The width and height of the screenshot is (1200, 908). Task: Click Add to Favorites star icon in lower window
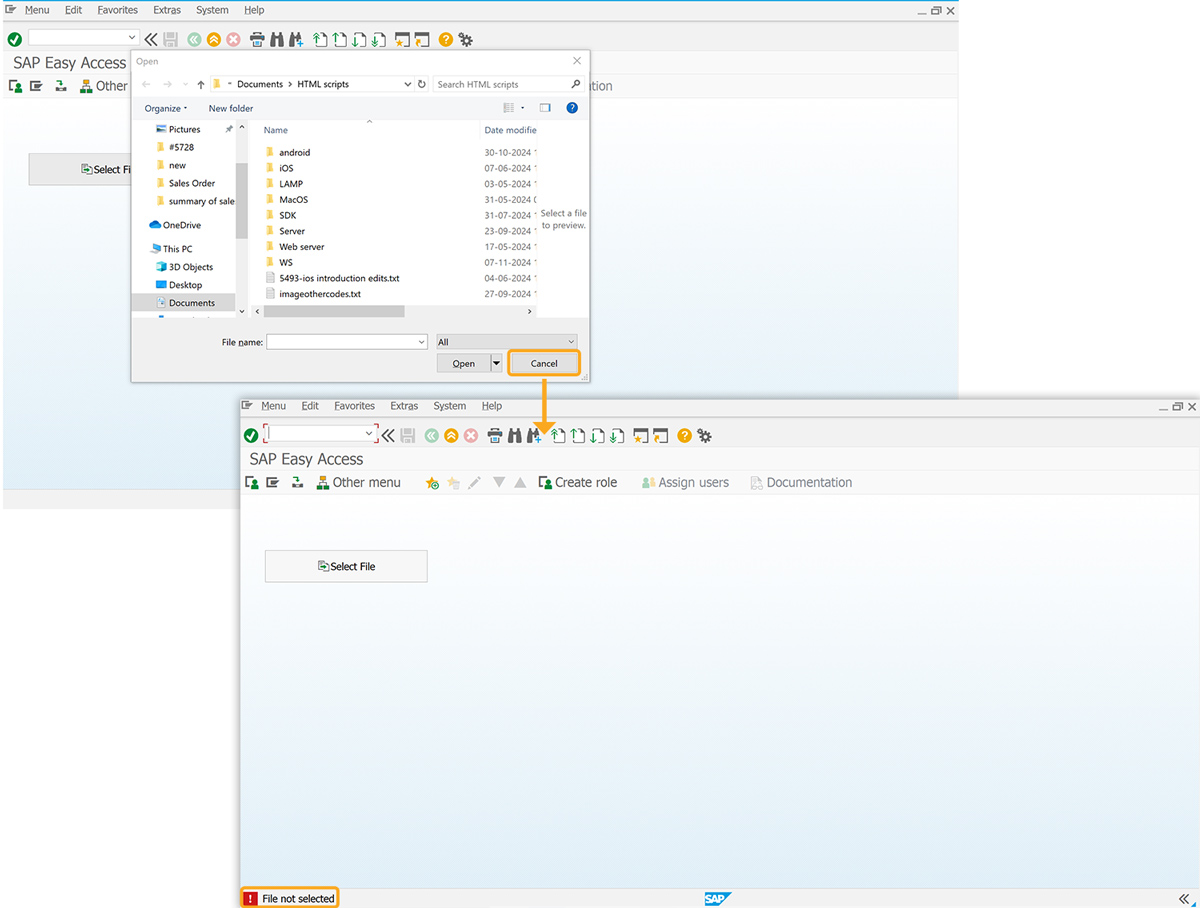coord(432,483)
